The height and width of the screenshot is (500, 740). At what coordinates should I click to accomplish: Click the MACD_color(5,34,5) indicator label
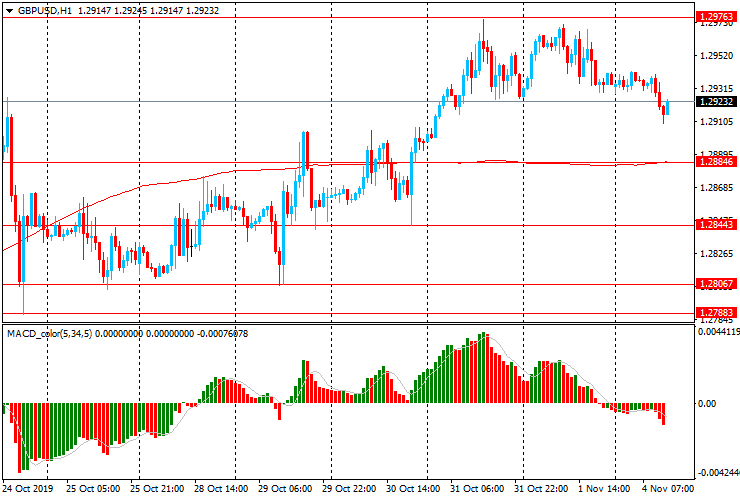pyautogui.click(x=50, y=333)
